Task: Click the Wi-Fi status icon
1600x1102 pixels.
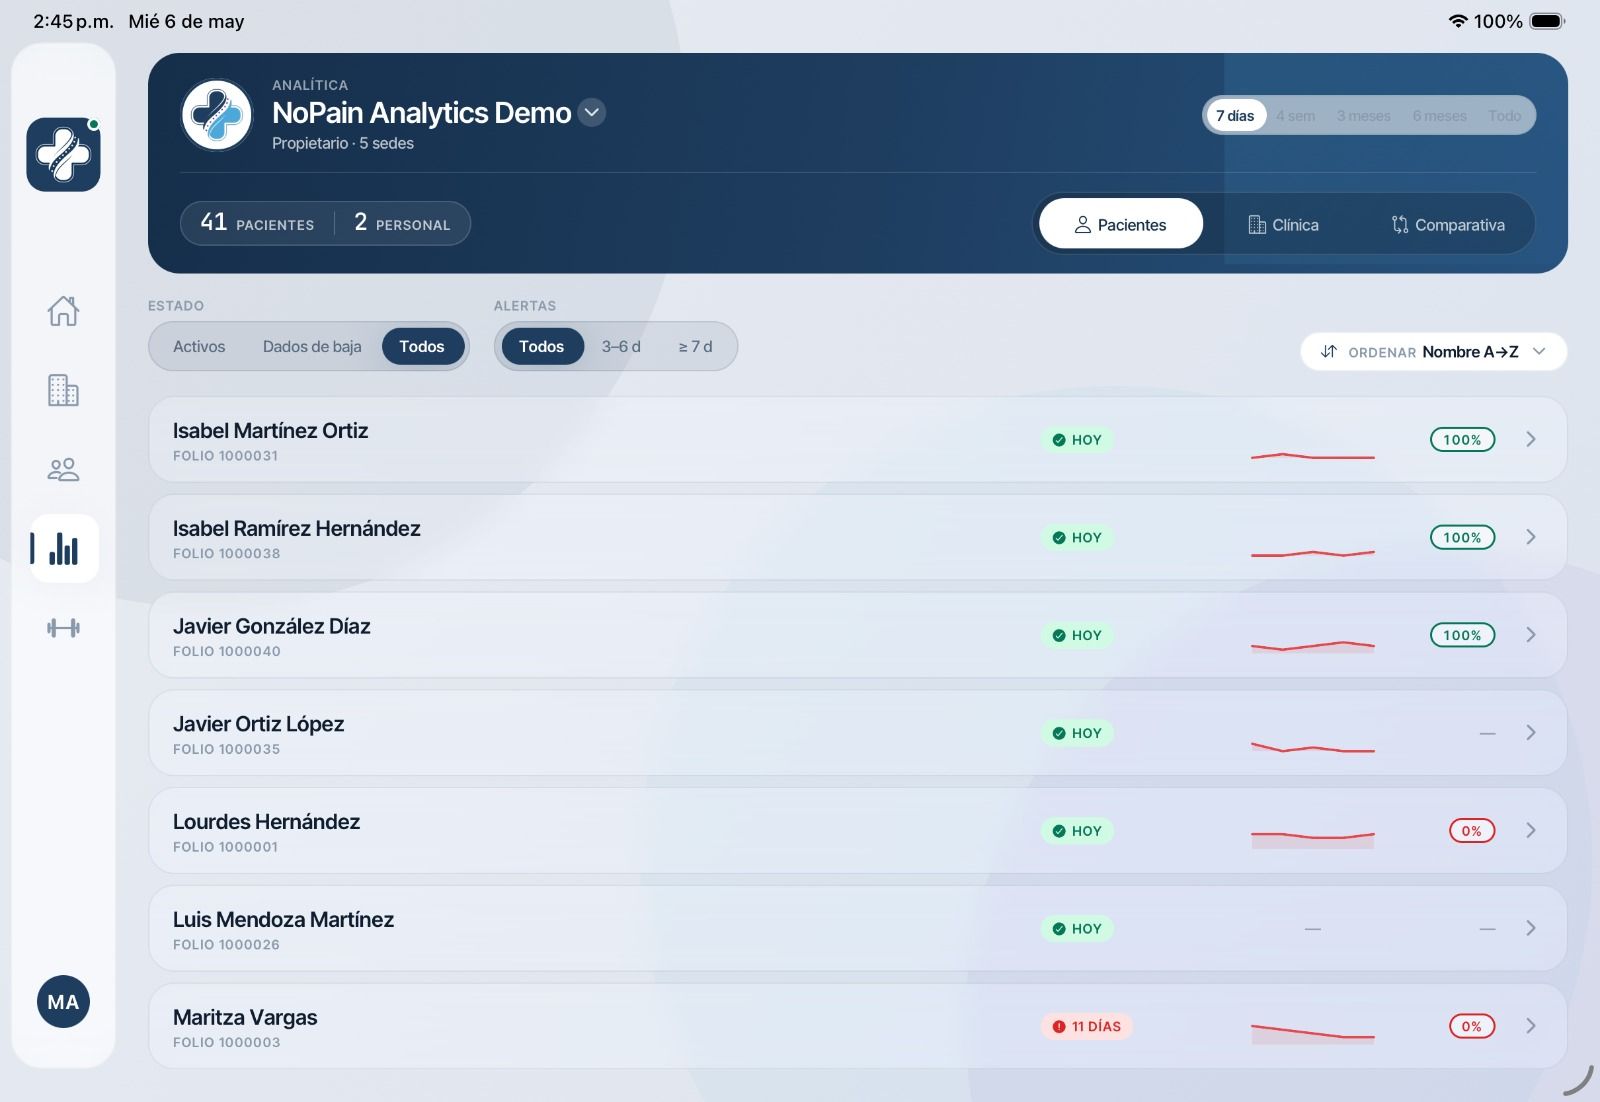Action: 1458,21
